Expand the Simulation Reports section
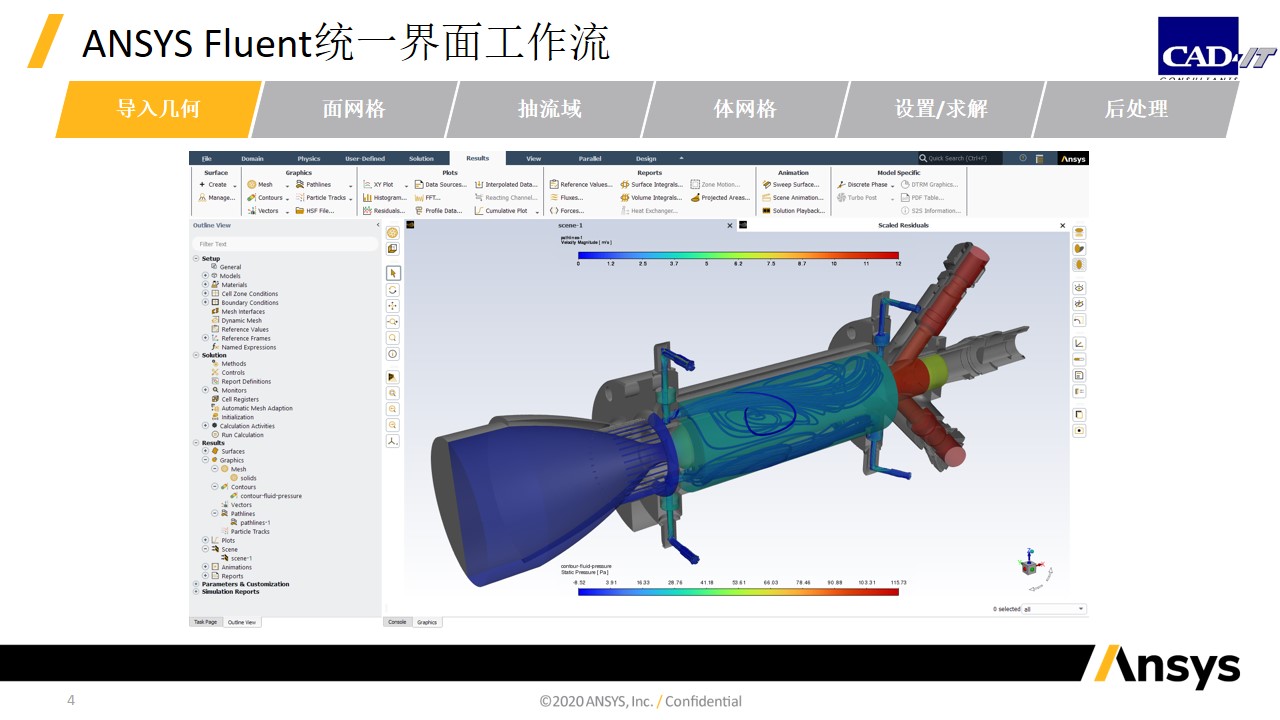This screenshot has height=720, width=1280. [196, 592]
